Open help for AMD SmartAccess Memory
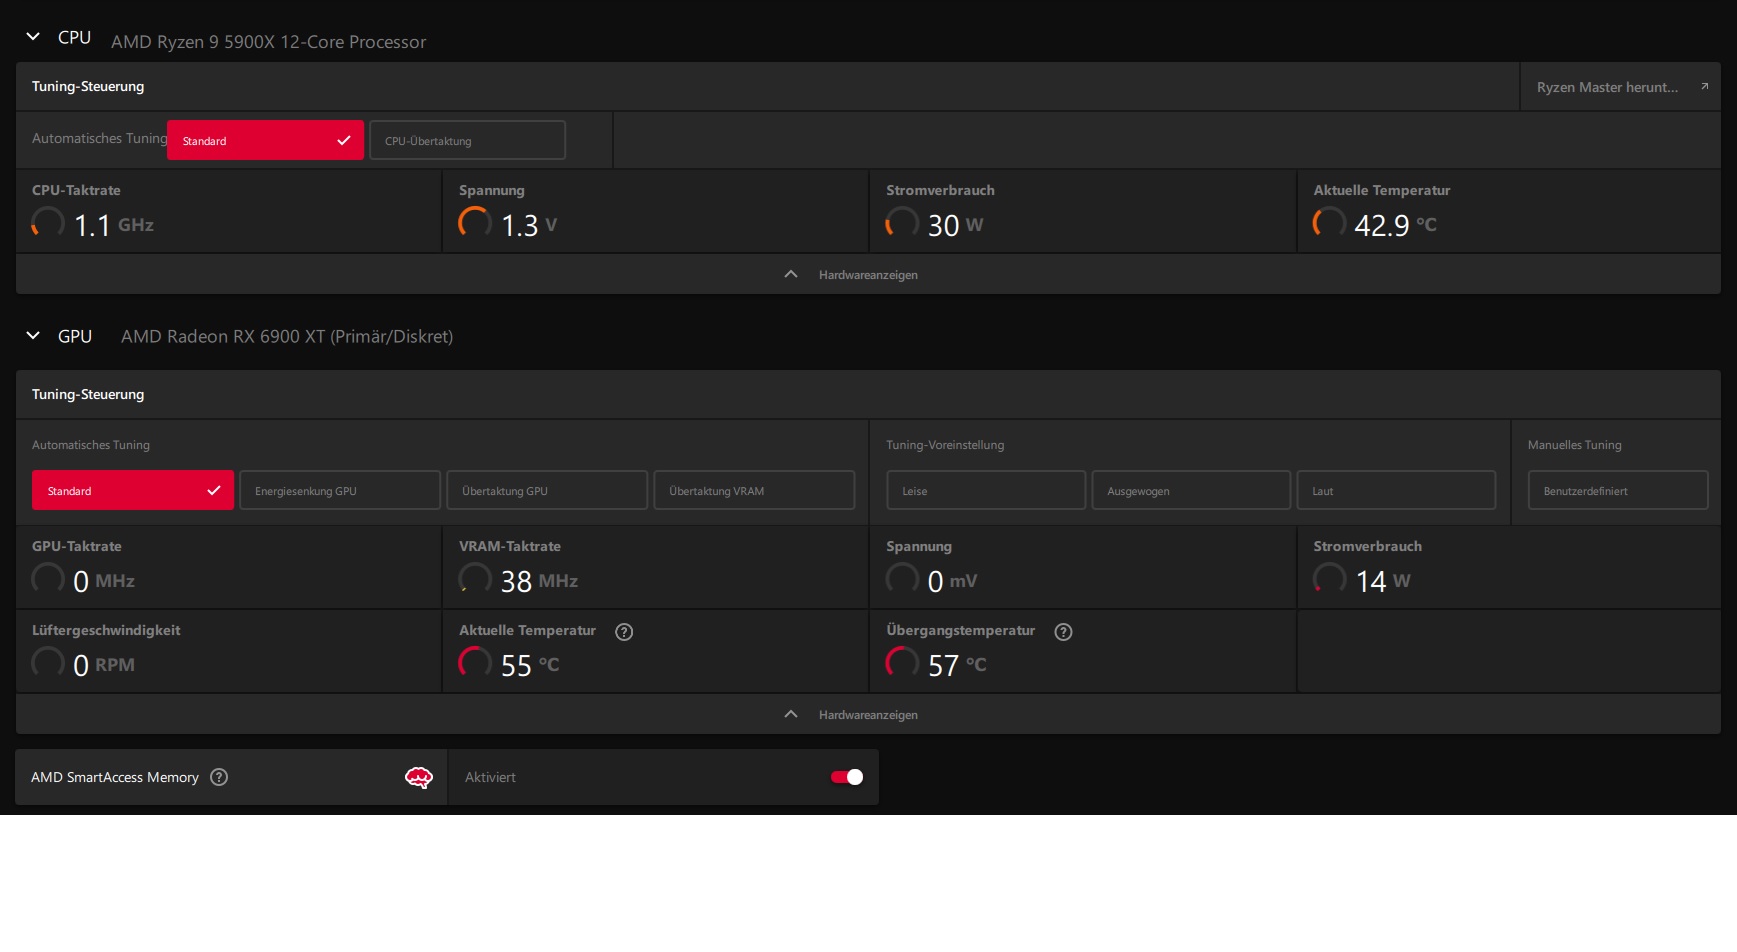This screenshot has width=1737, height=952. [x=219, y=777]
